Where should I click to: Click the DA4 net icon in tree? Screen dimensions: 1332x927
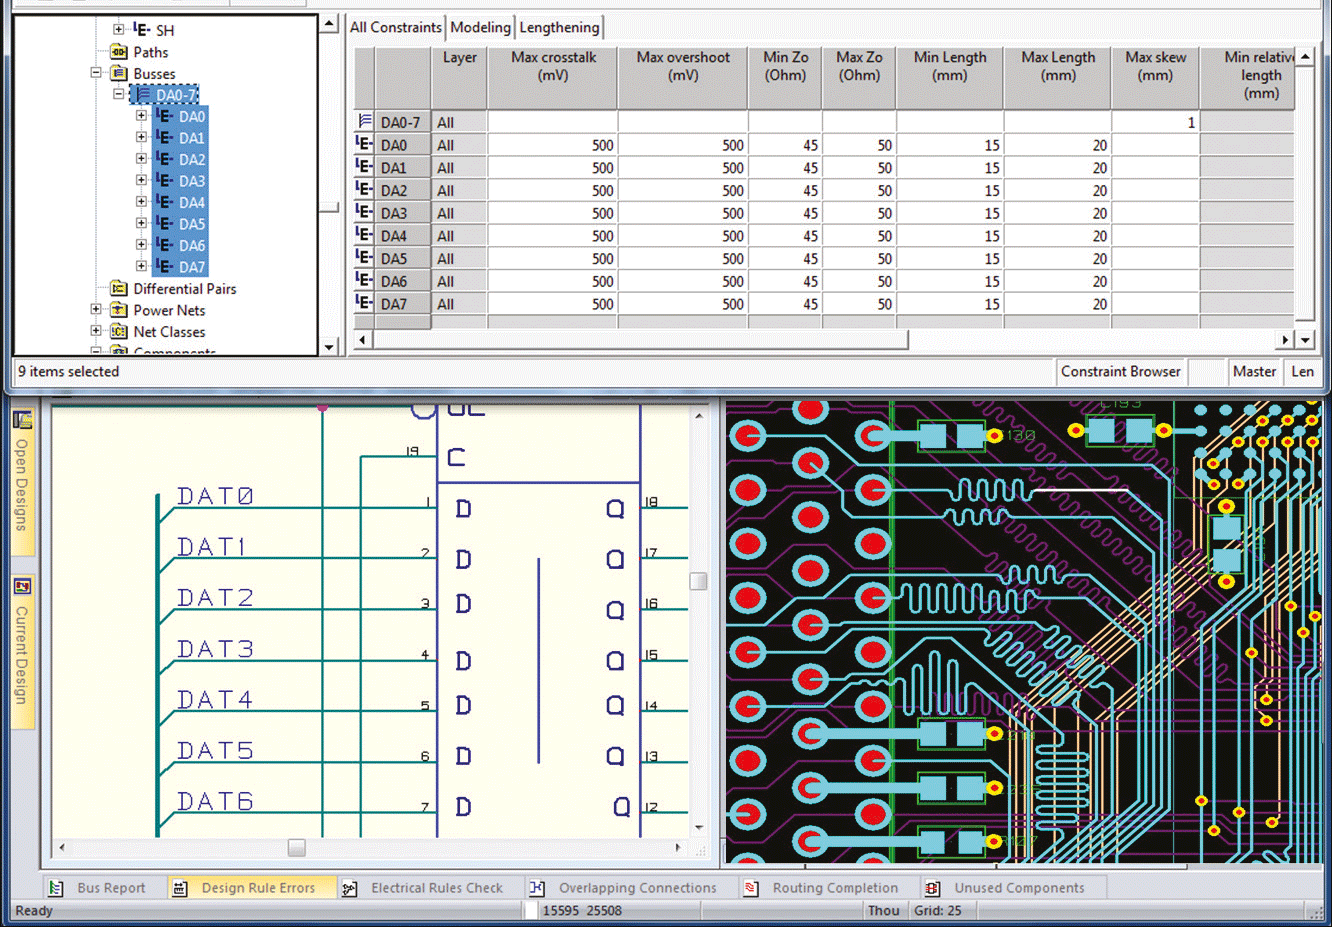165,202
